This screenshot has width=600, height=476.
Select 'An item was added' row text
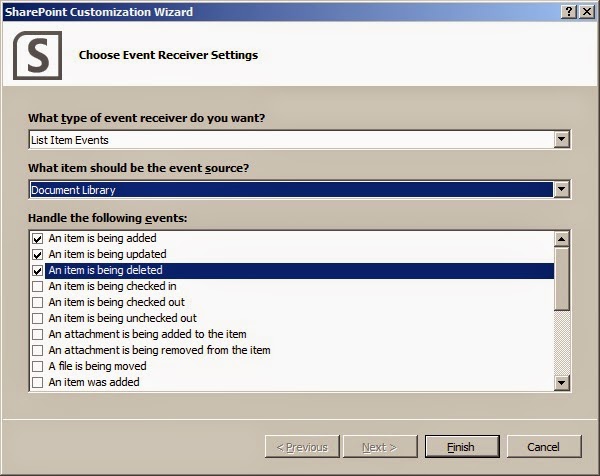click(x=94, y=382)
